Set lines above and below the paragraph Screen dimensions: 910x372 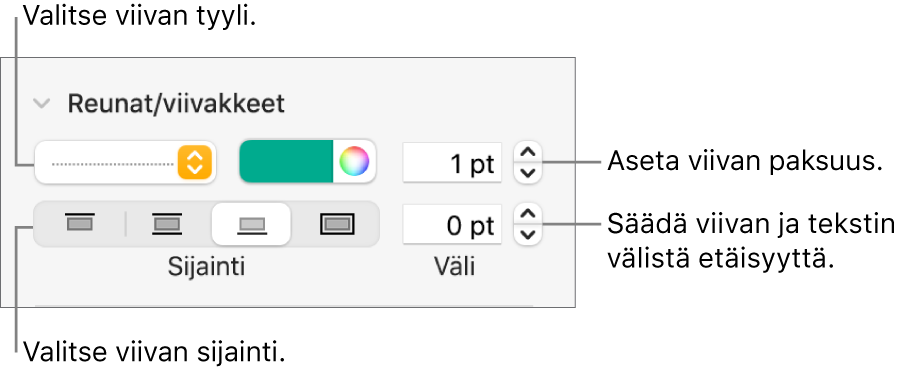click(167, 224)
